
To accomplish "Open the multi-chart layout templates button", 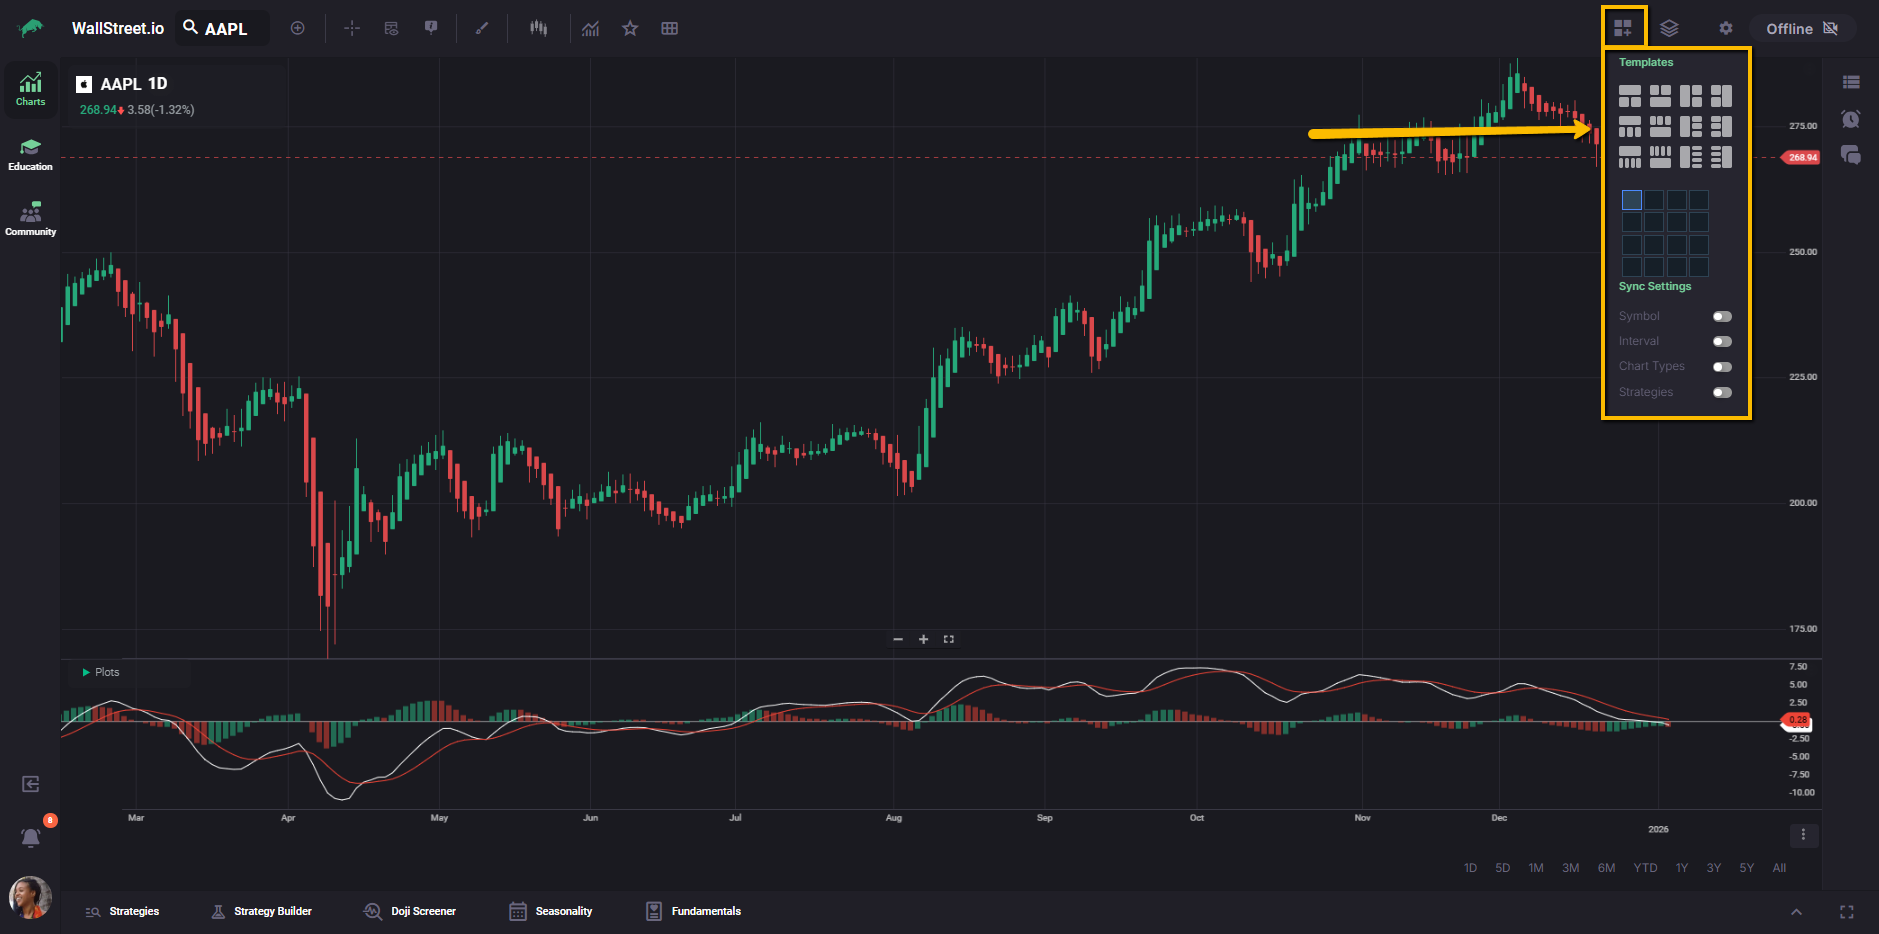I will coord(1622,29).
